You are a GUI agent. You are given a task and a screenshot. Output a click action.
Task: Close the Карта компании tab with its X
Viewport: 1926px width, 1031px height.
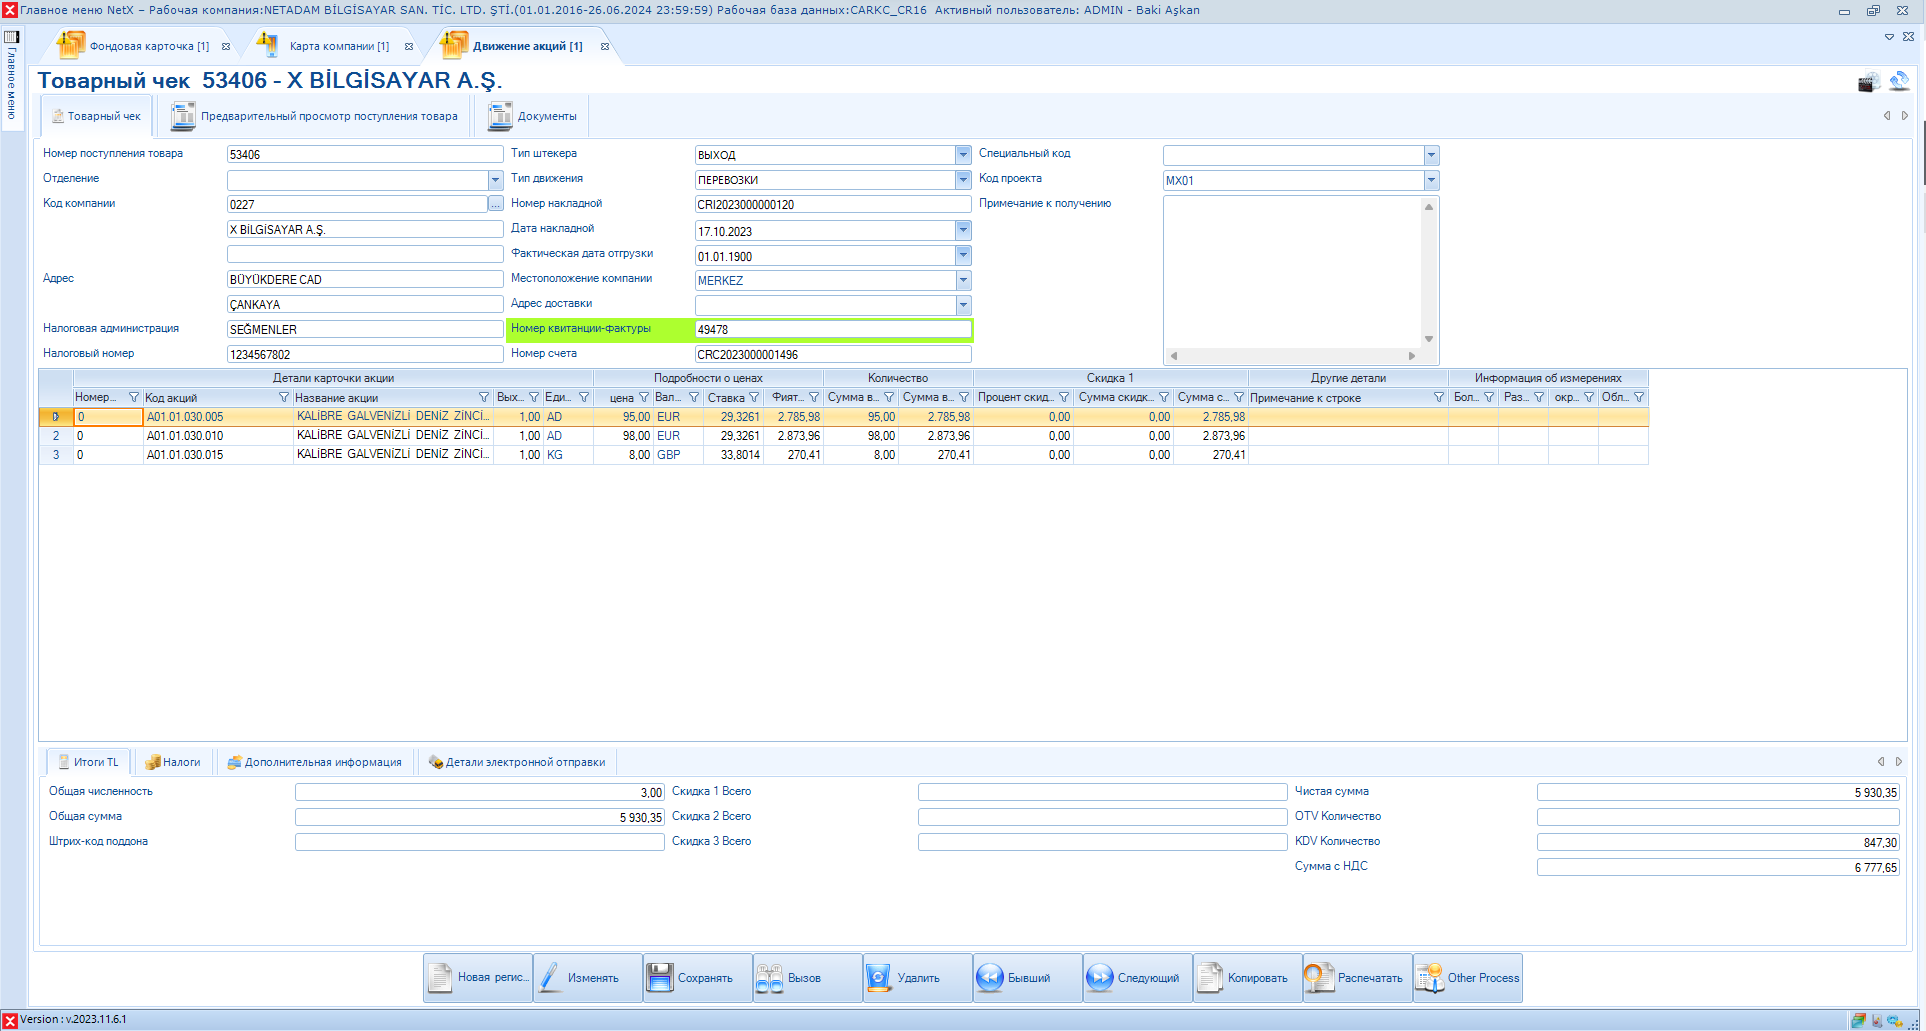coord(409,47)
